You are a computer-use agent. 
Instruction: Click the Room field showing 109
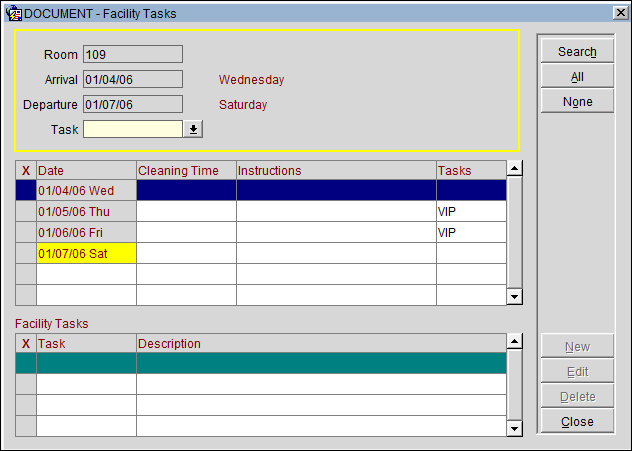point(133,54)
